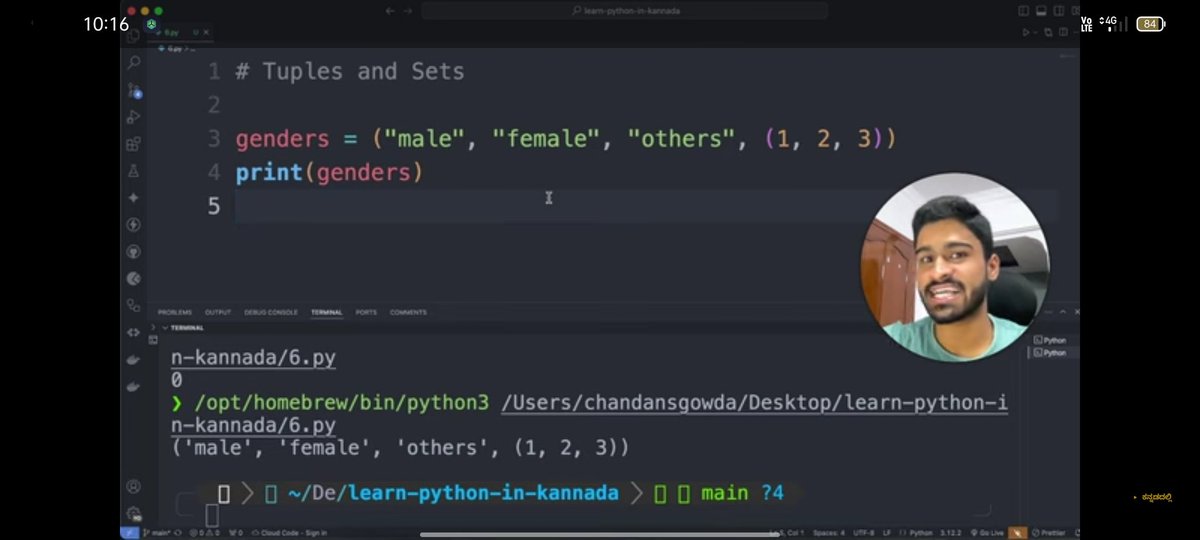Open the first Docker whale icon
The width and height of the screenshot is (1200, 540).
134,359
